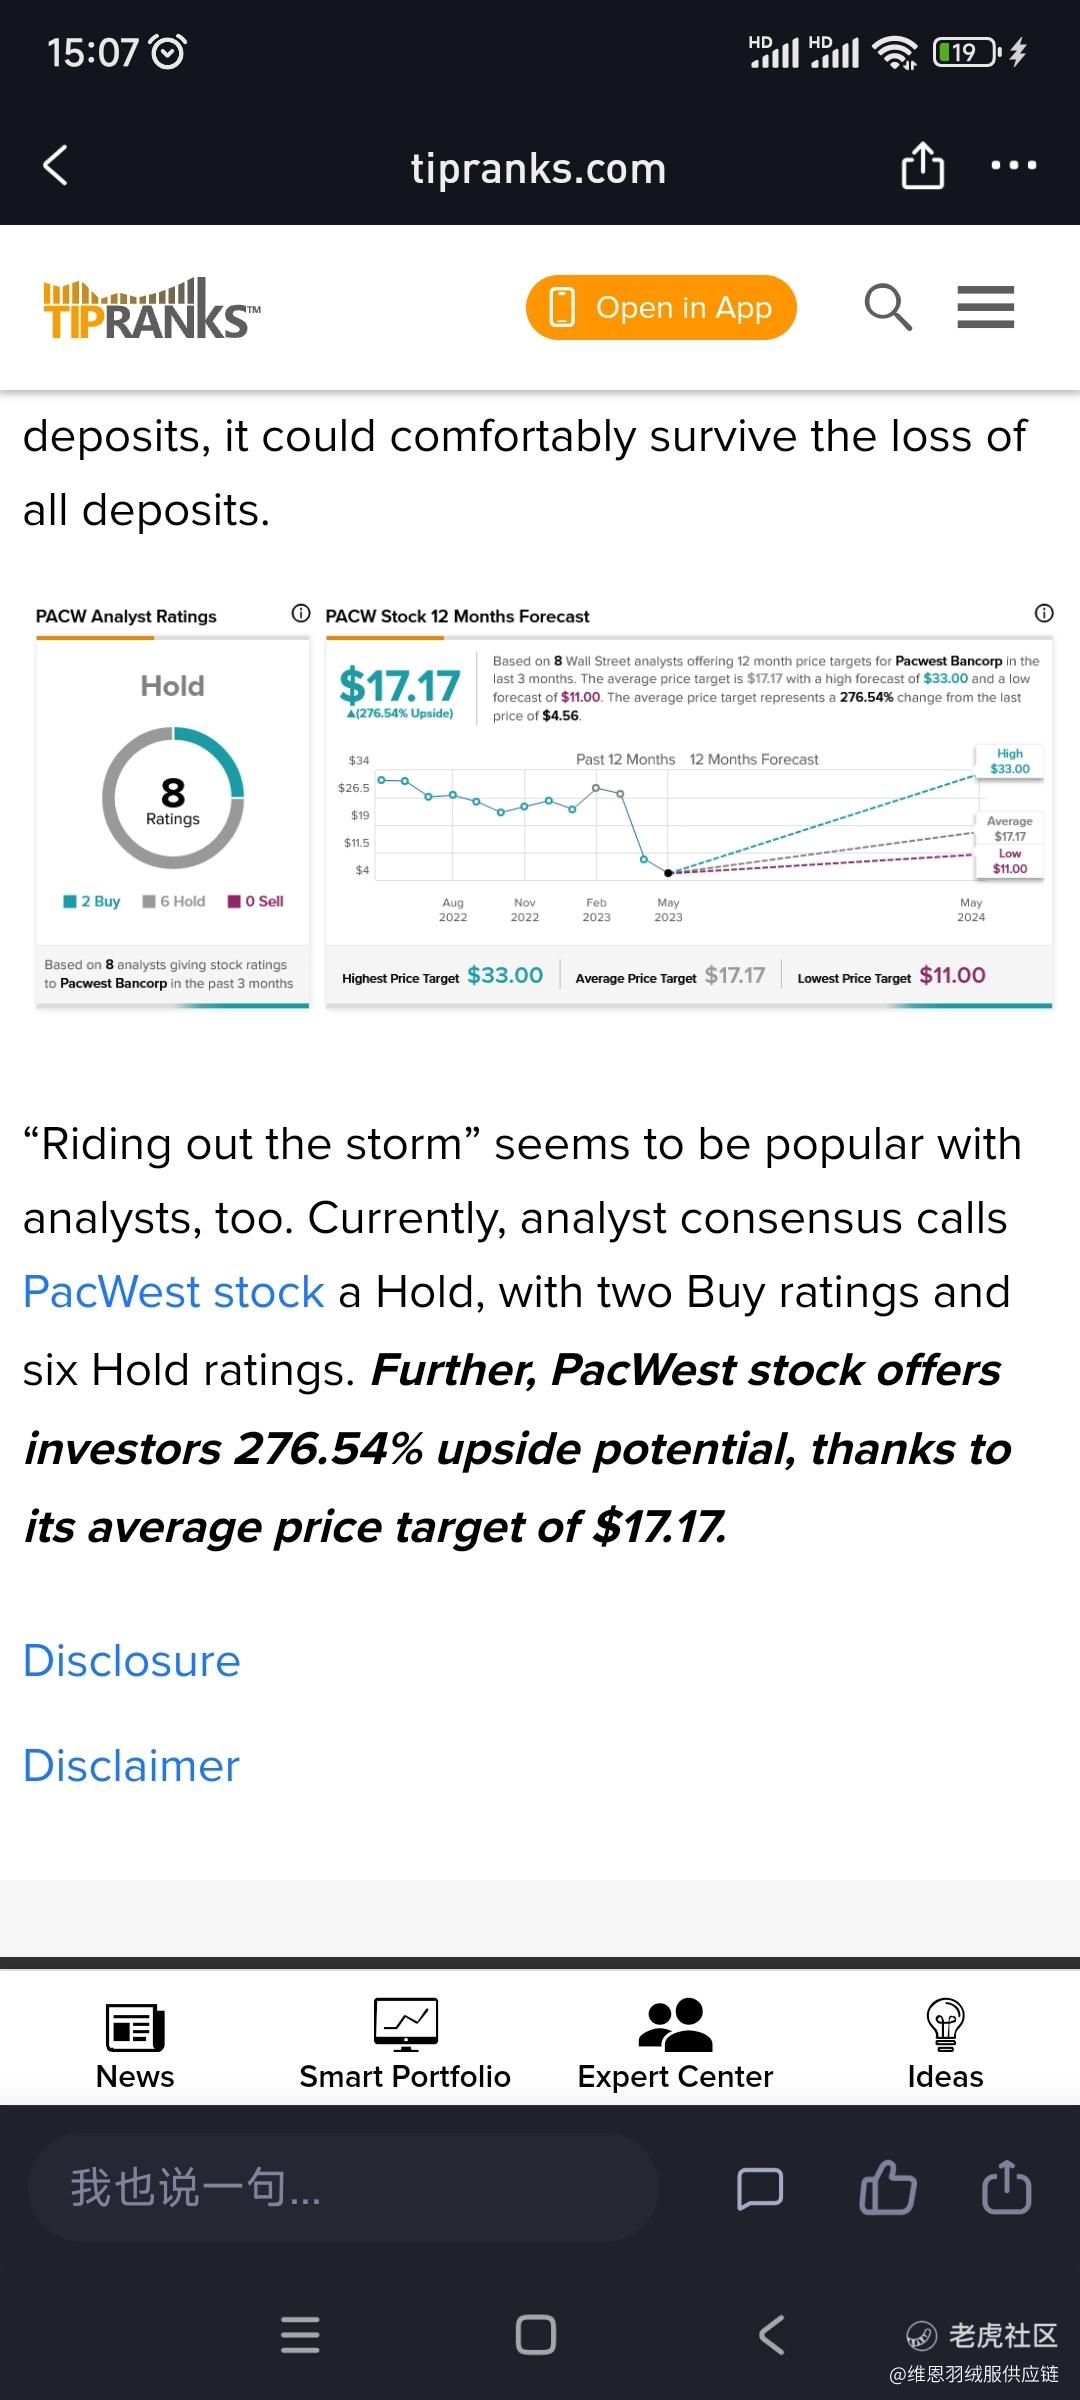This screenshot has width=1080, height=2400.
Task: Open the three-dot more options menu
Action: coord(1013,165)
